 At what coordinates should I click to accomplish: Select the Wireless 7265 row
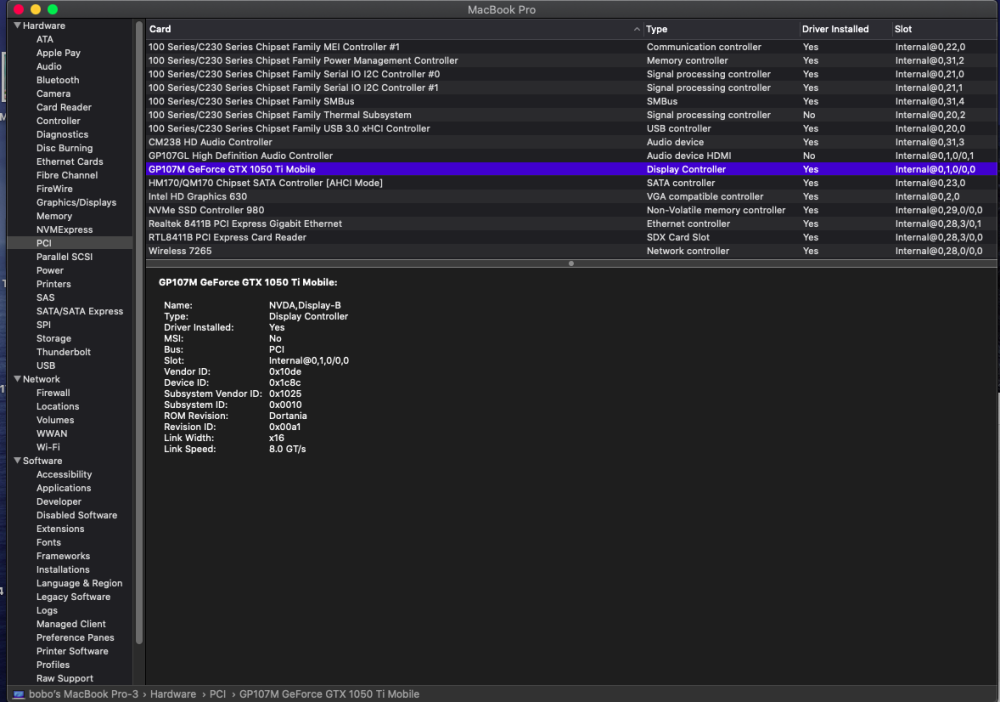571,251
